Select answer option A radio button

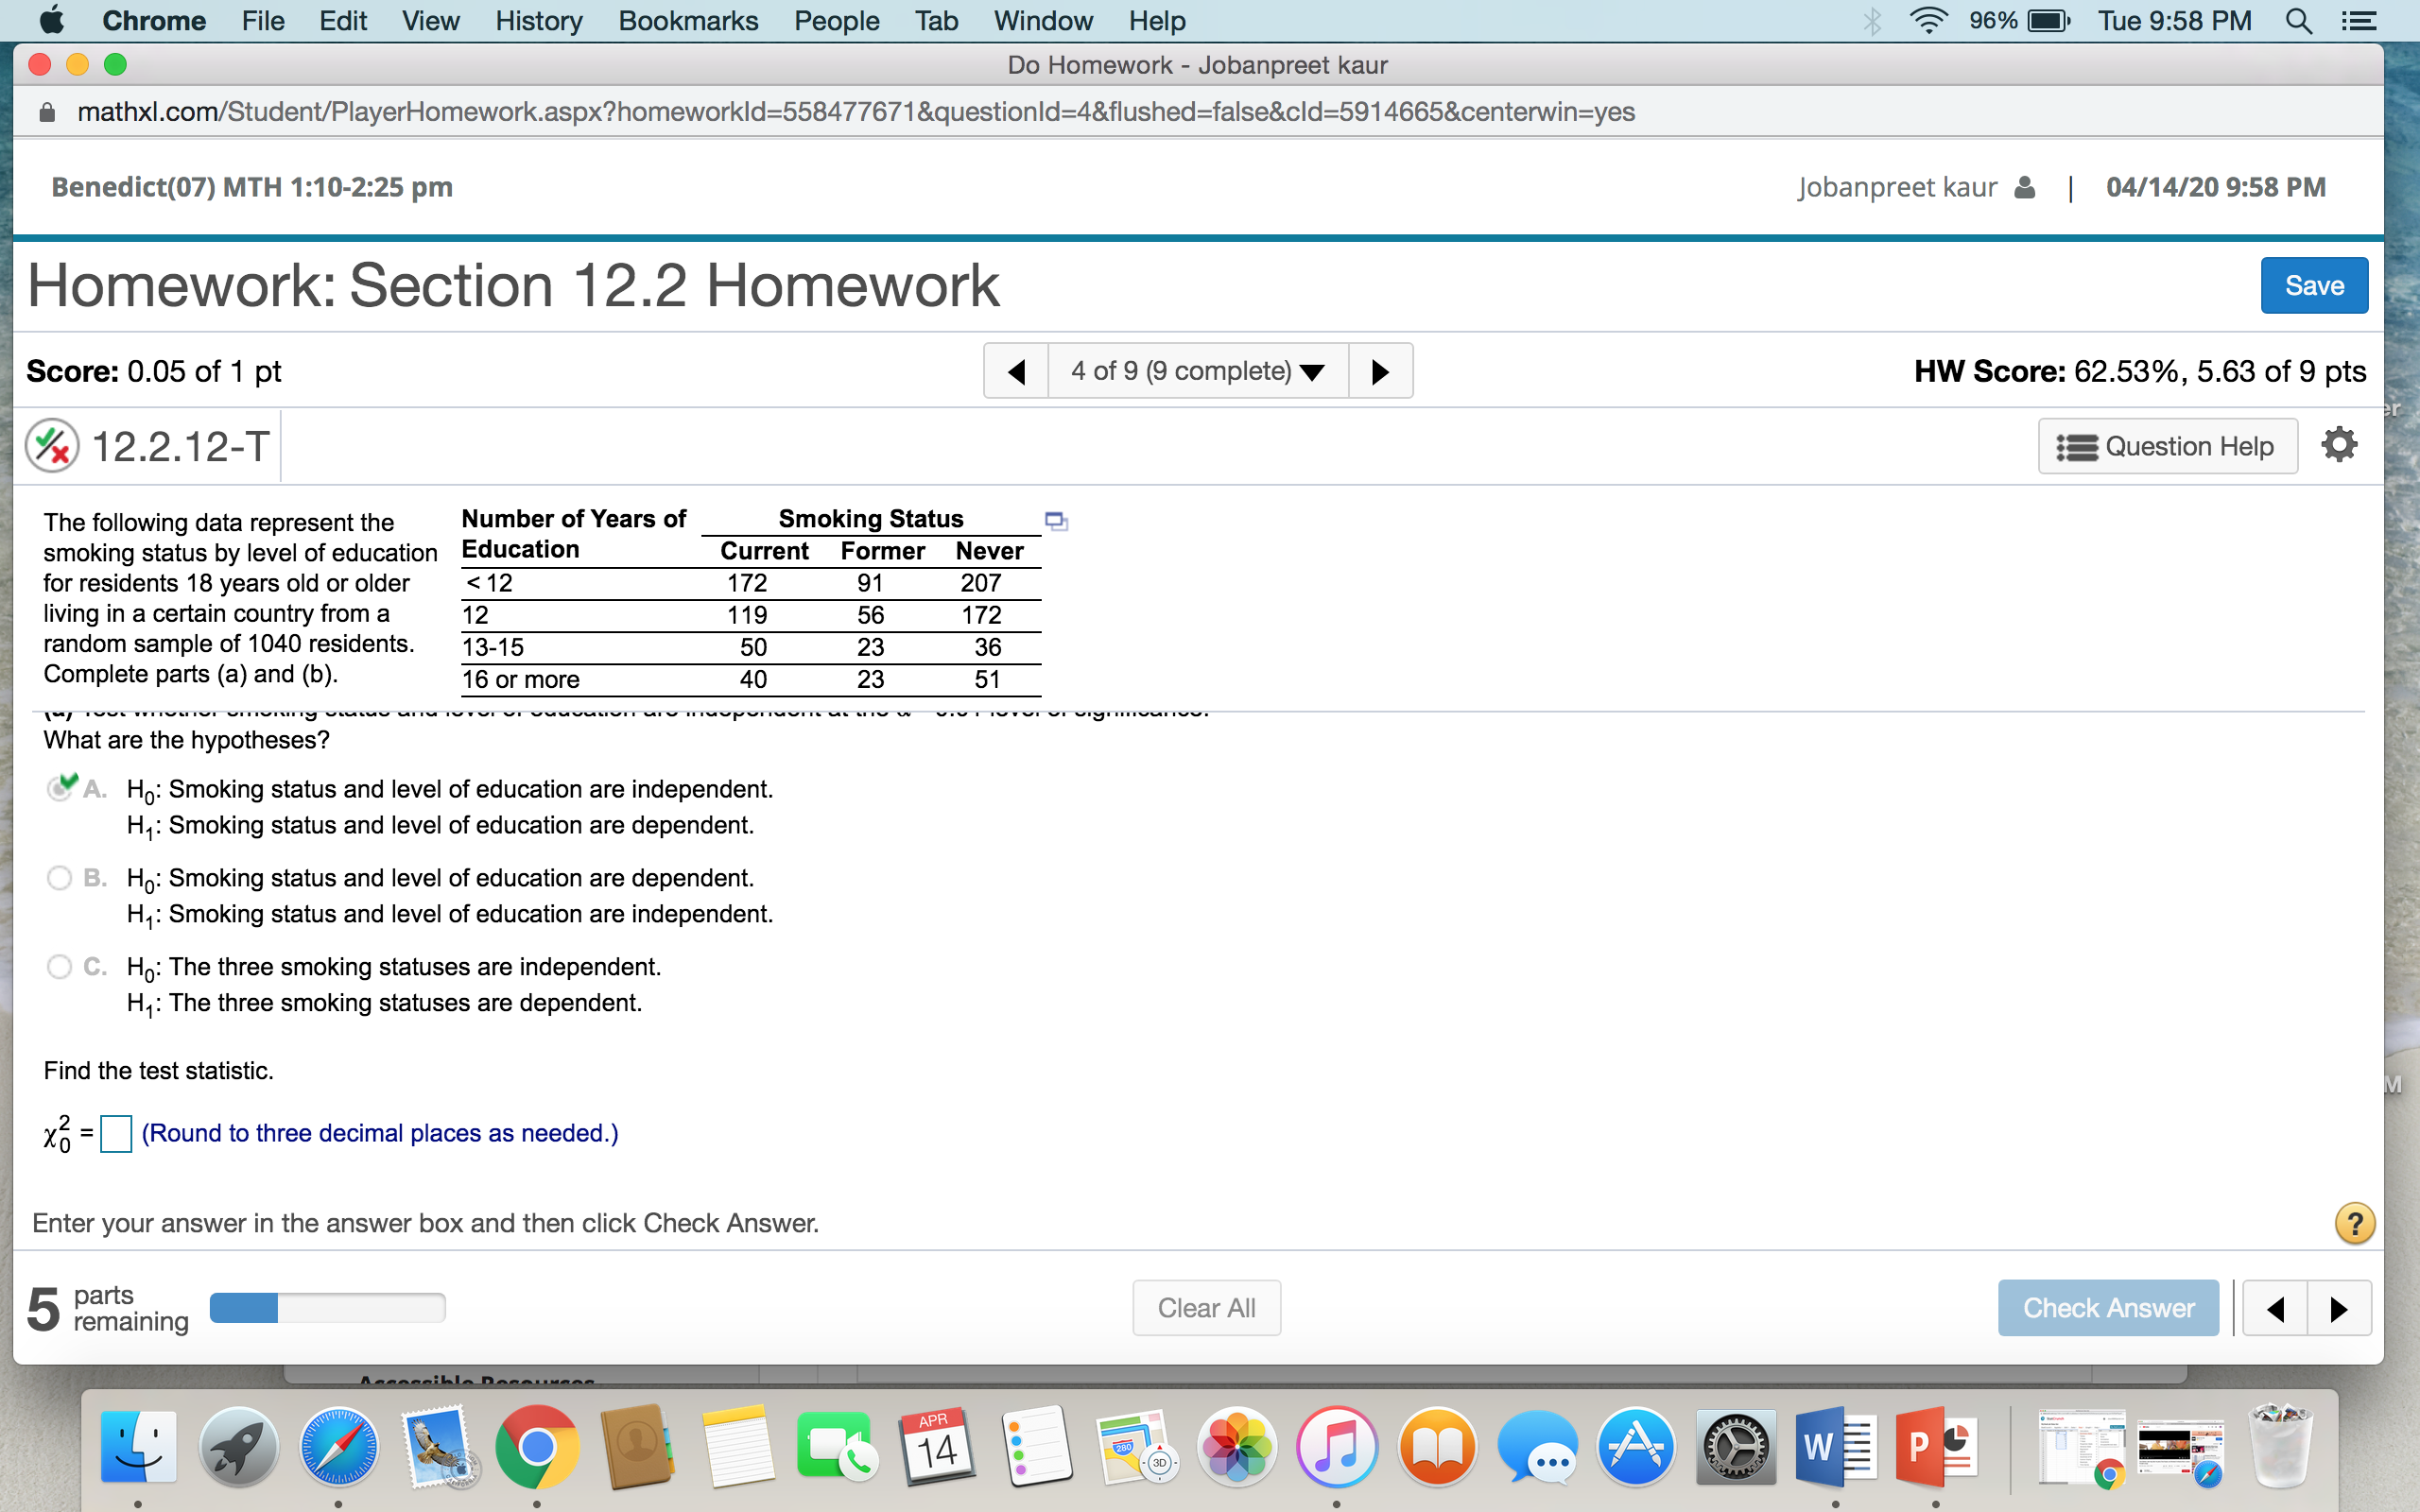click(60, 789)
